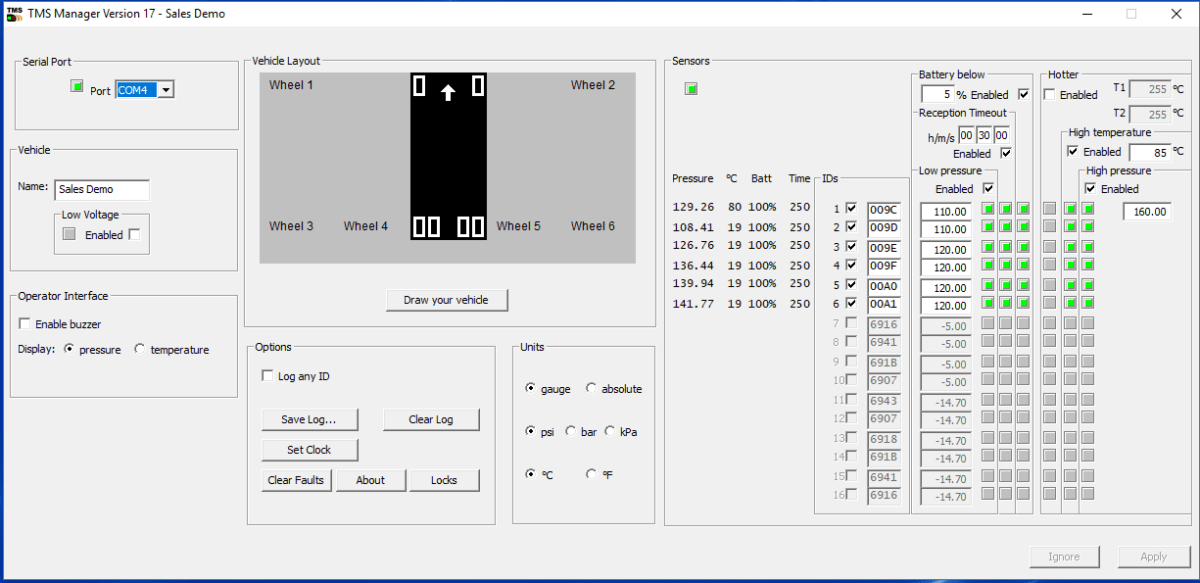Viewport: 1200px width, 583px height.
Task: Click a gray status LED on sensor row 7
Action: click(x=990, y=322)
